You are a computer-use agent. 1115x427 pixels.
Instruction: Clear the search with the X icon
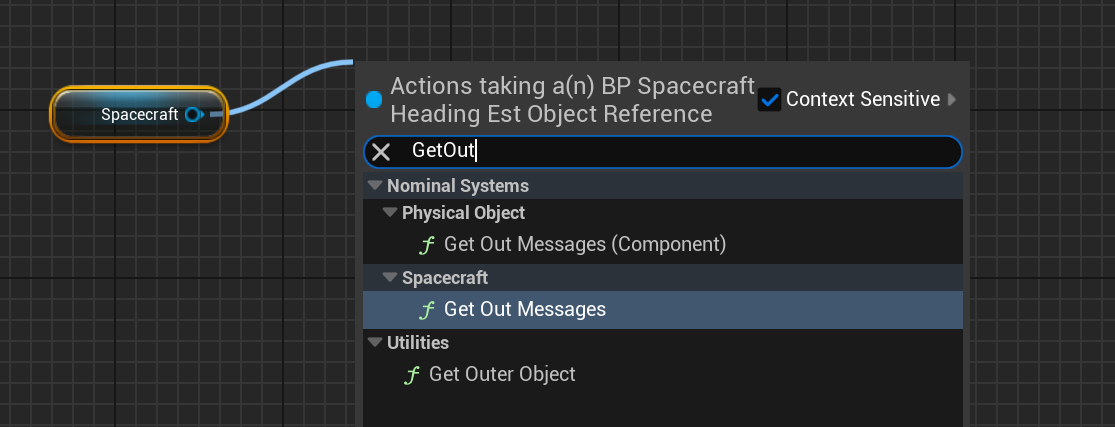381,152
